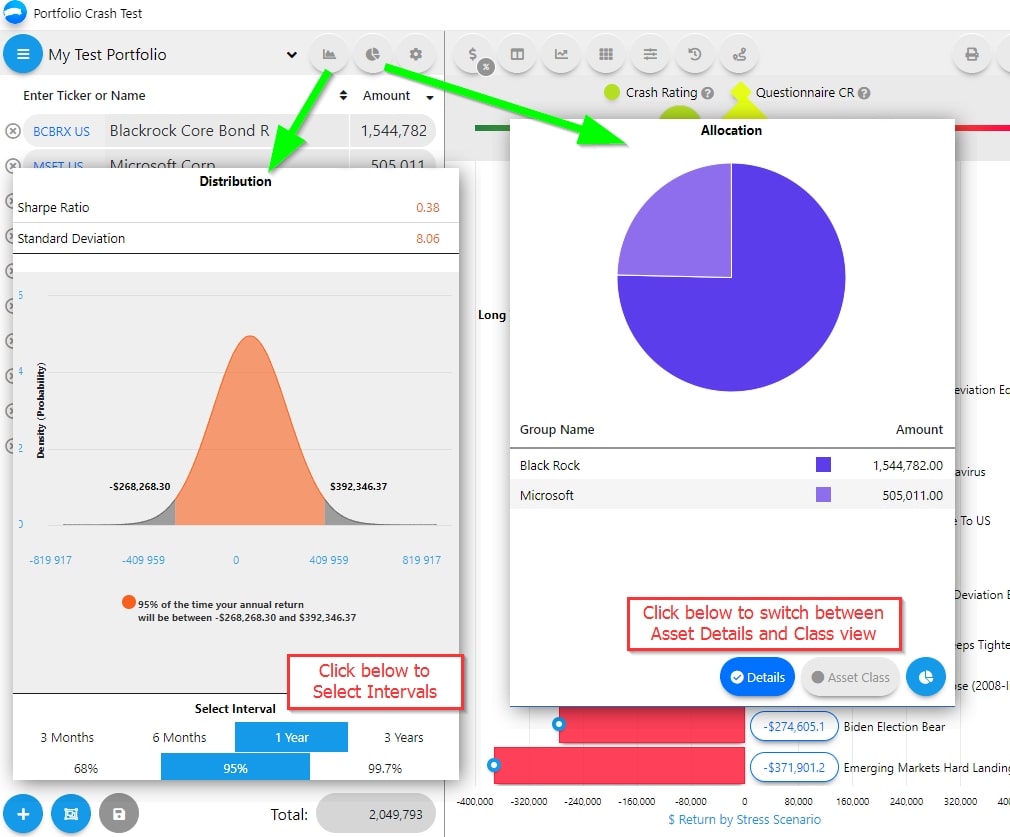Select the 3 Months interval tab
Image resolution: width=1010 pixels, height=837 pixels.
tap(67, 737)
